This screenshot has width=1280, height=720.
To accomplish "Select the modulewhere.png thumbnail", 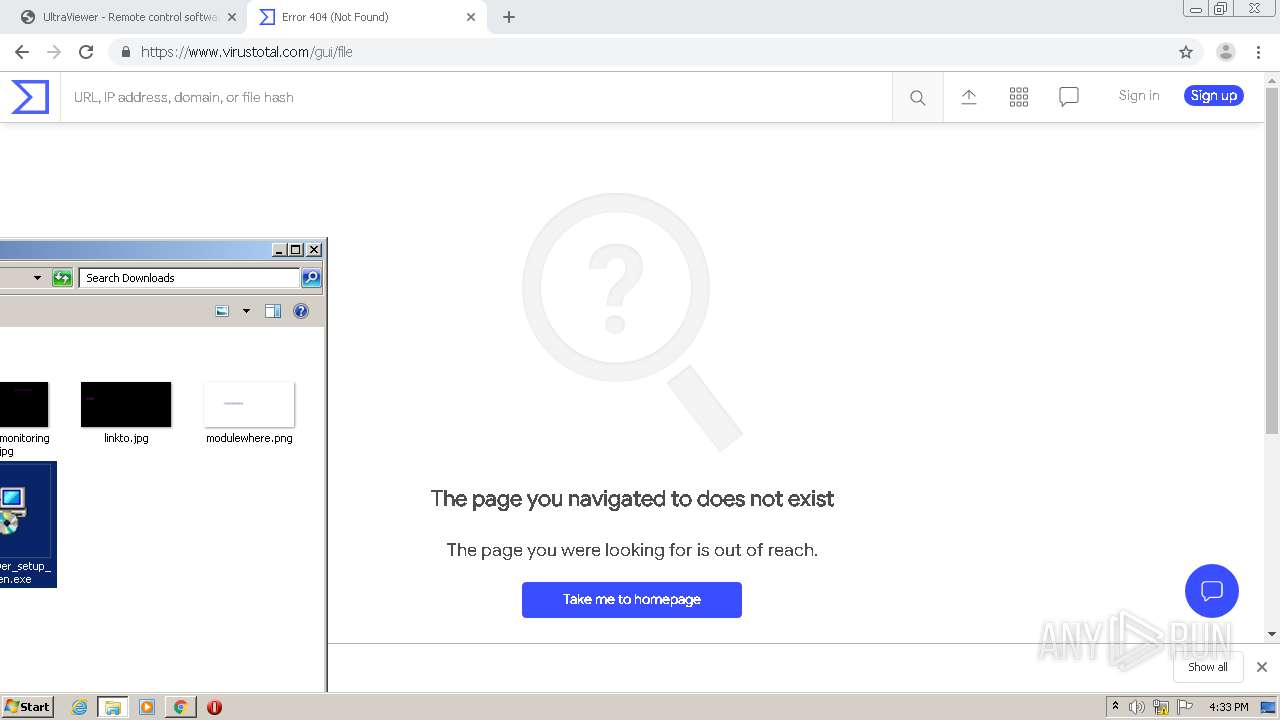I will 249,404.
